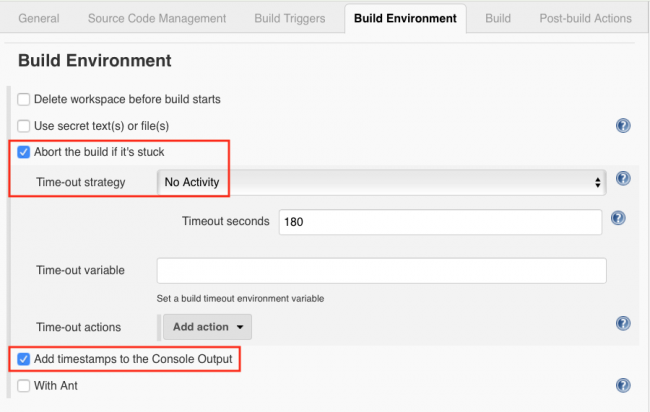Open help for Use secret text(s) or file(s)
This screenshot has height=412, width=650.
coord(623,126)
